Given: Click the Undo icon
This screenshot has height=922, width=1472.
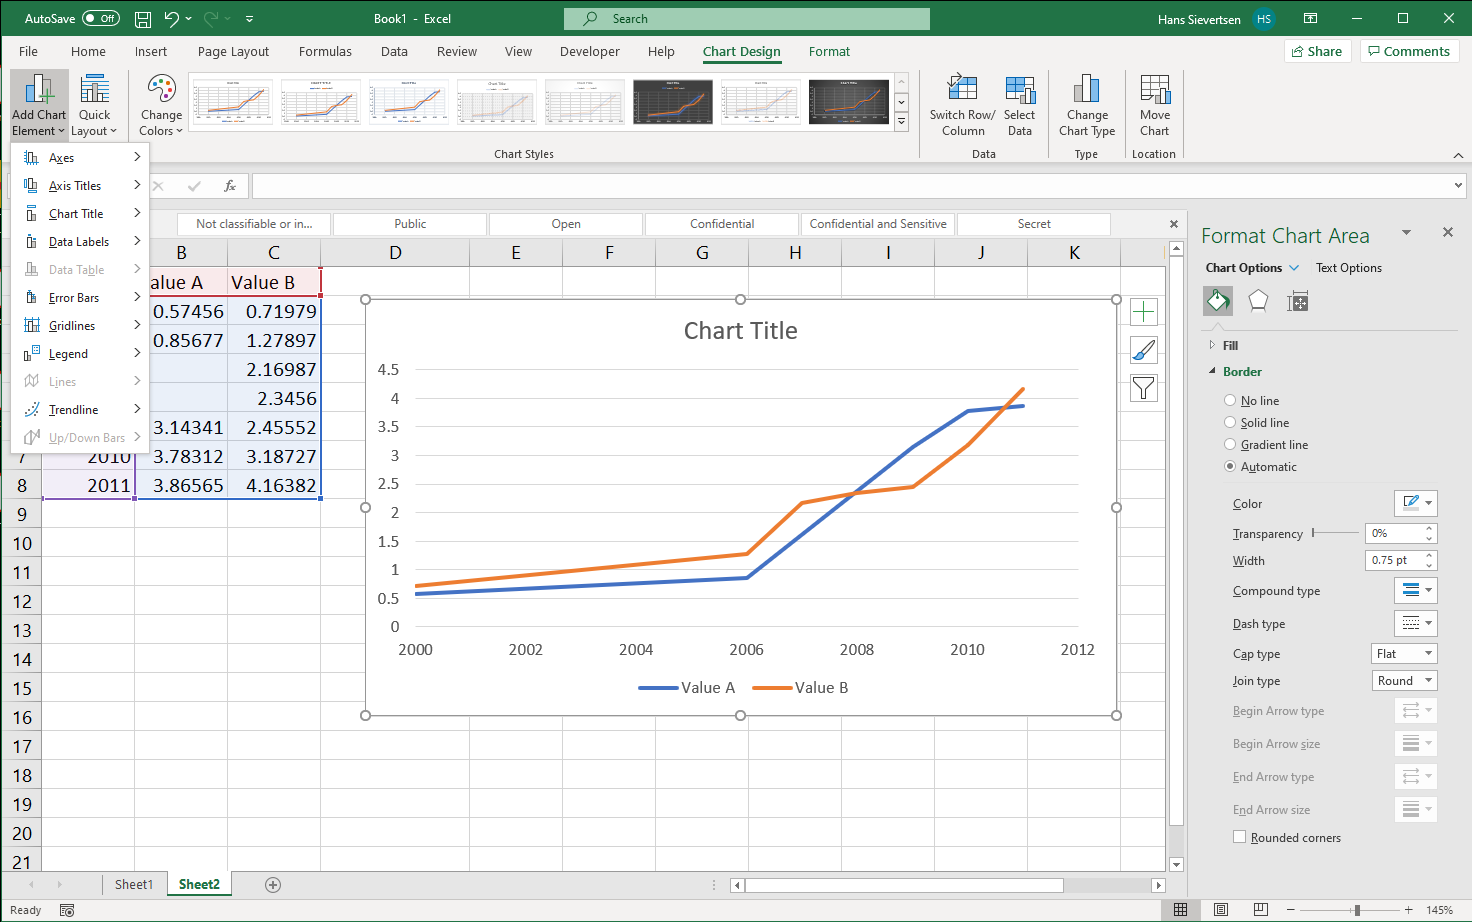Looking at the screenshot, I should [172, 19].
